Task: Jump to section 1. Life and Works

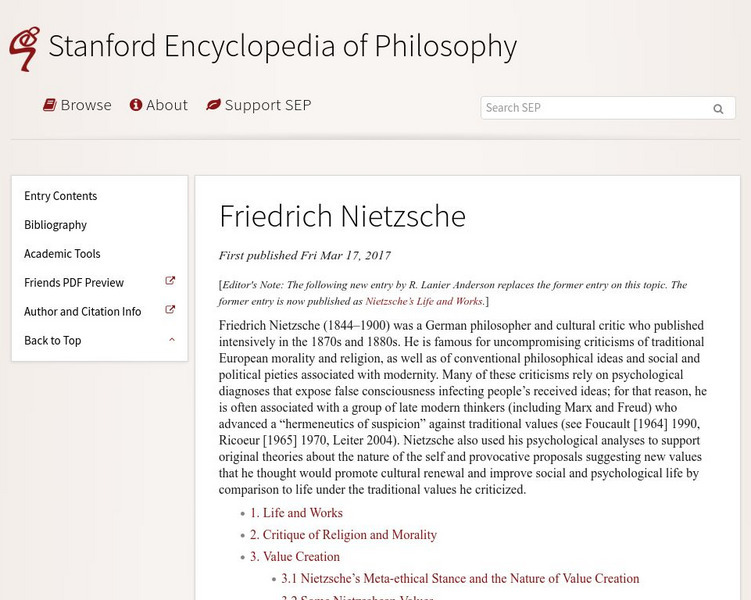Action: (296, 513)
